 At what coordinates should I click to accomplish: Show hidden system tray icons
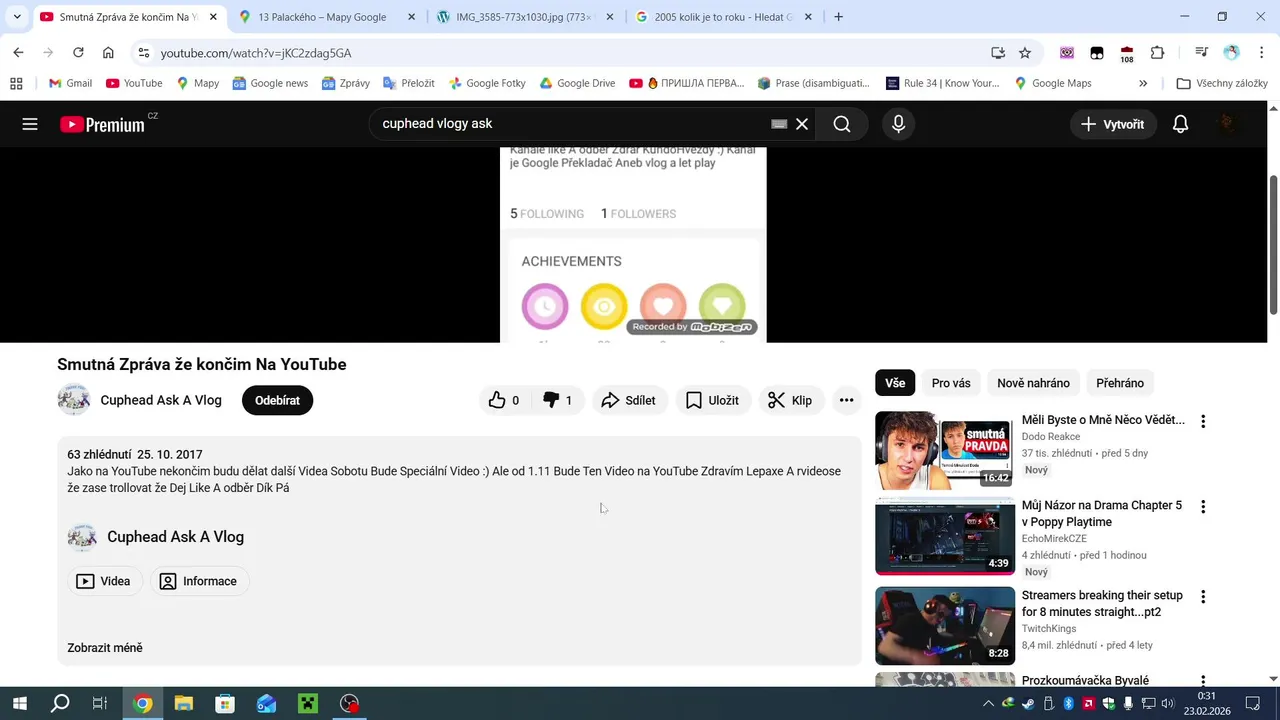[988, 703]
